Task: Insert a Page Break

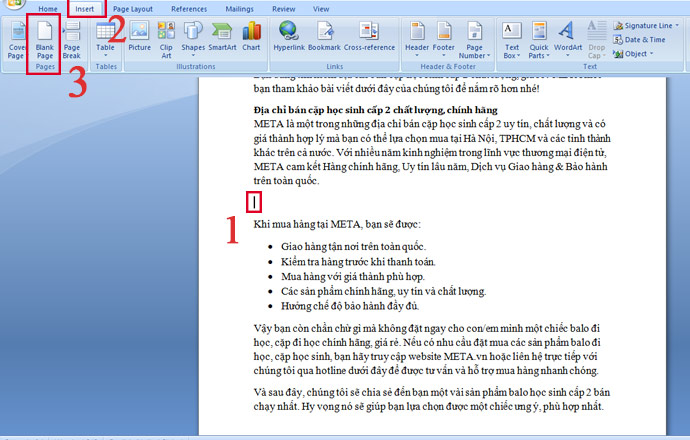Action: pyautogui.click(x=71, y=40)
